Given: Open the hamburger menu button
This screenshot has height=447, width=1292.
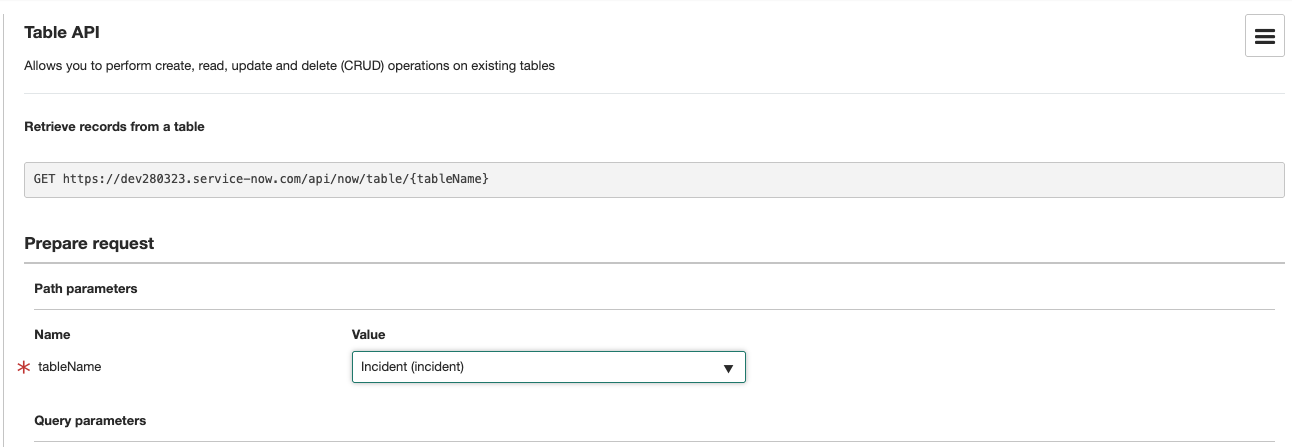Looking at the screenshot, I should 1264,36.
